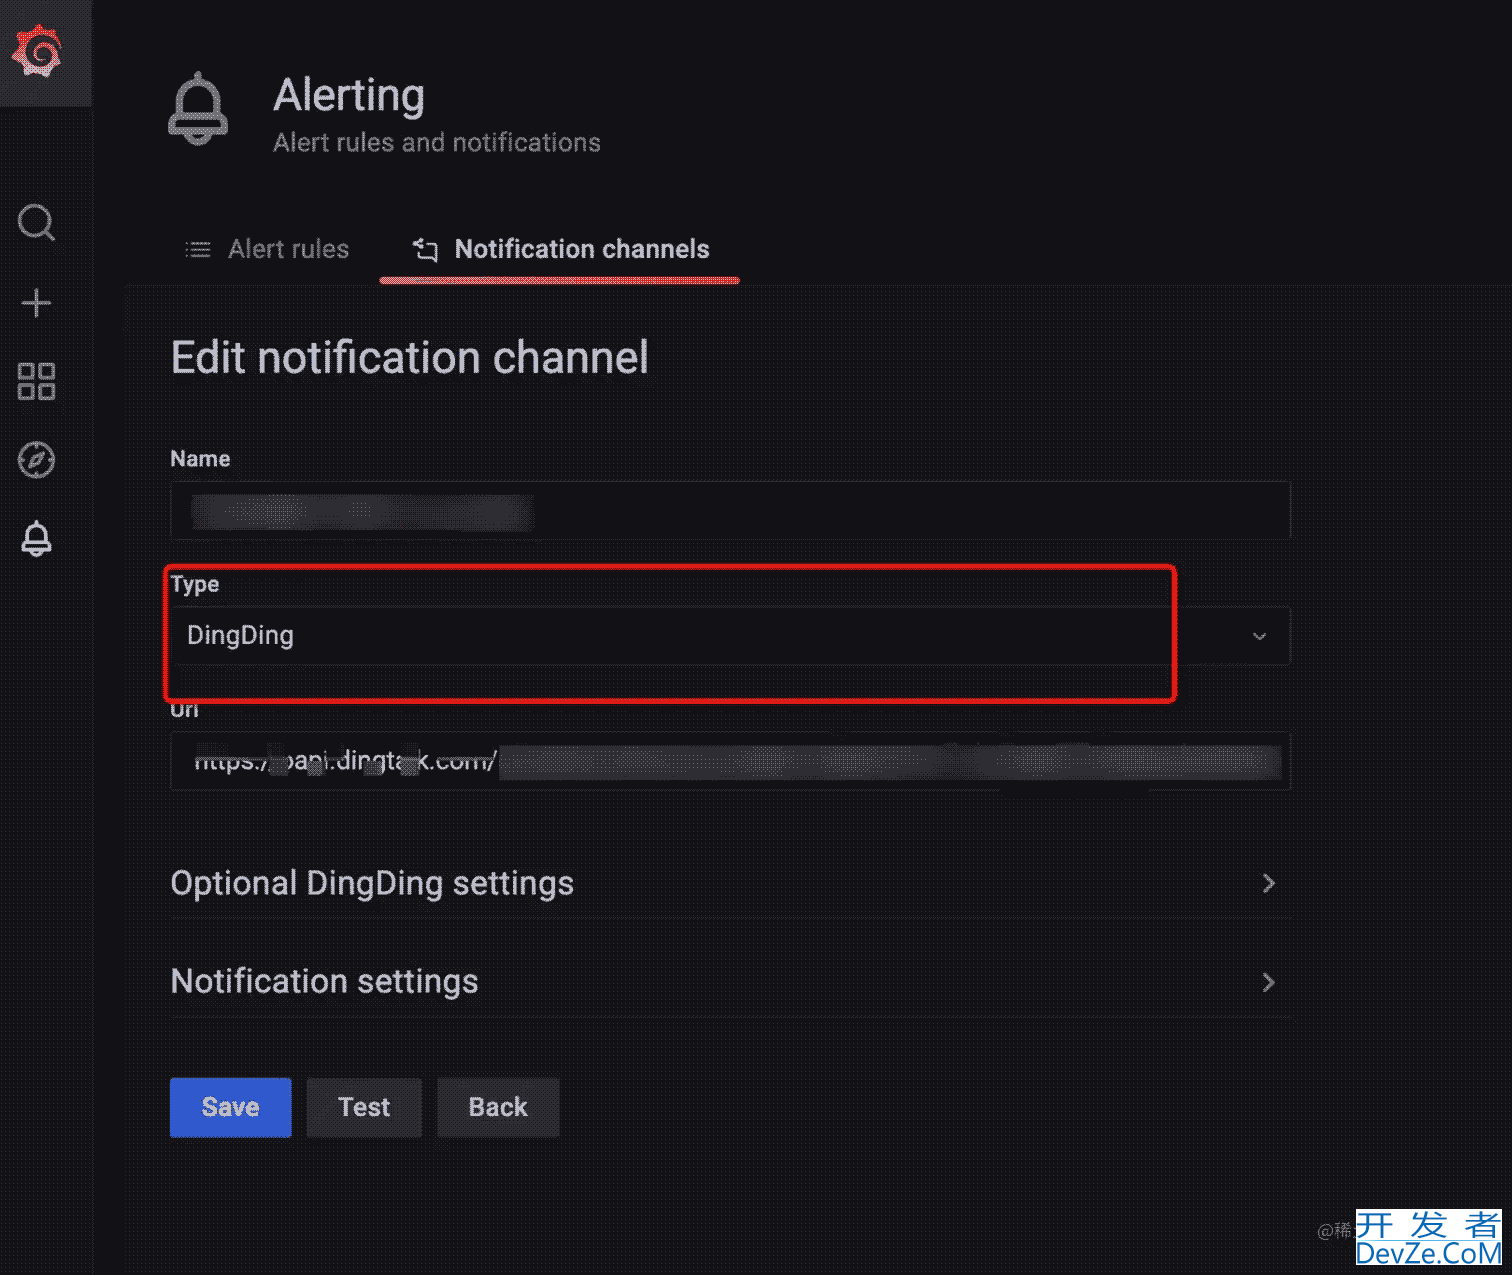The width and height of the screenshot is (1512, 1275).
Task: Click the Alerting page title
Action: pyautogui.click(x=349, y=95)
